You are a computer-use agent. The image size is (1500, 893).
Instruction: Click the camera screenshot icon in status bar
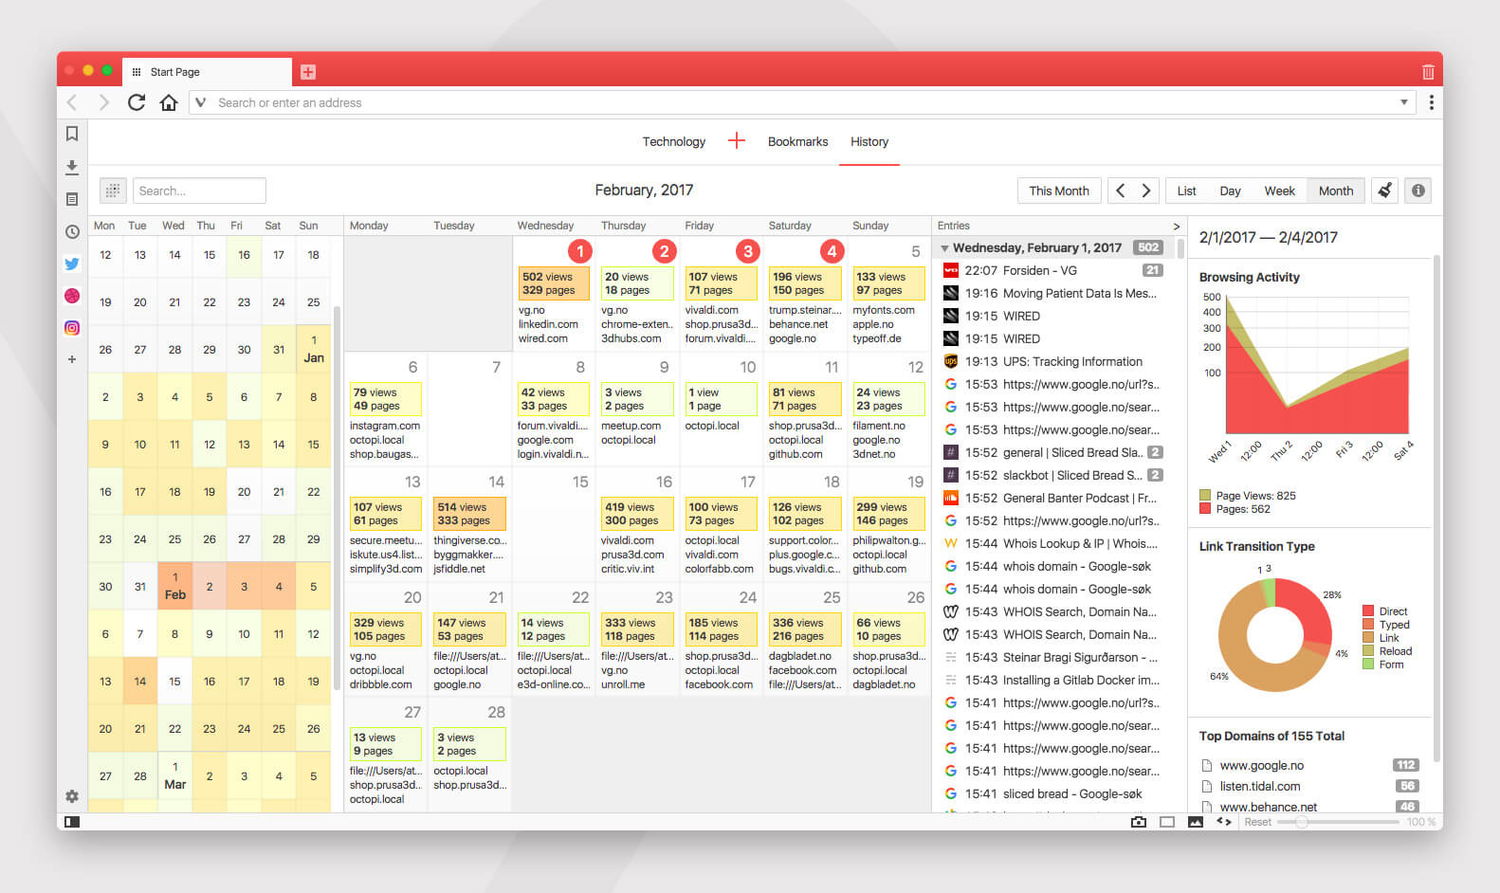coord(1139,821)
